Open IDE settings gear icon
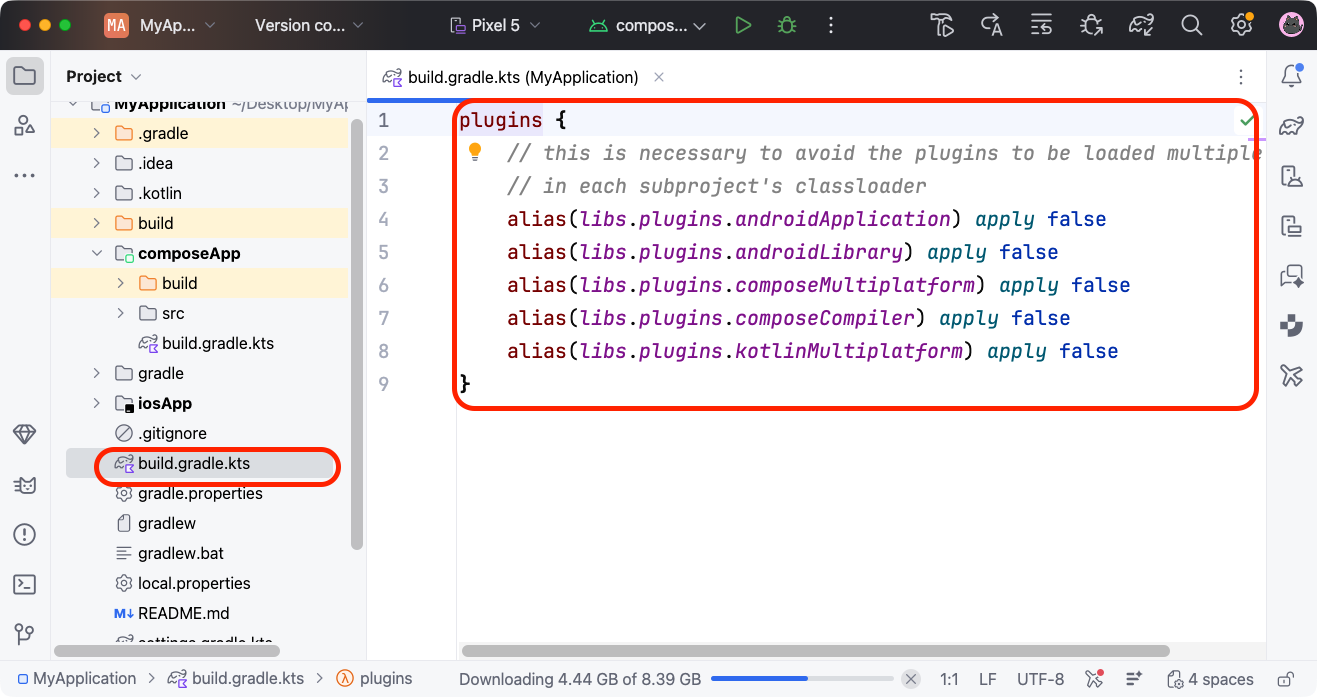1317x697 pixels. [x=1241, y=26]
